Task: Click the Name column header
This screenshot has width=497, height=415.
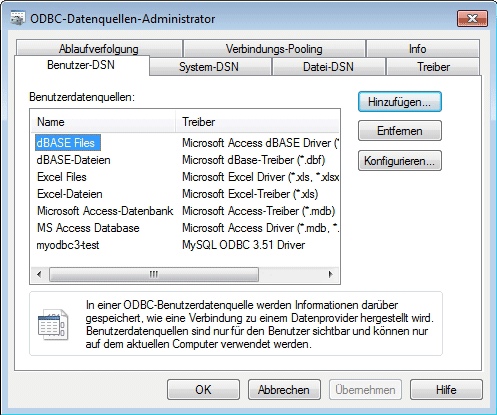Action: tap(103, 122)
